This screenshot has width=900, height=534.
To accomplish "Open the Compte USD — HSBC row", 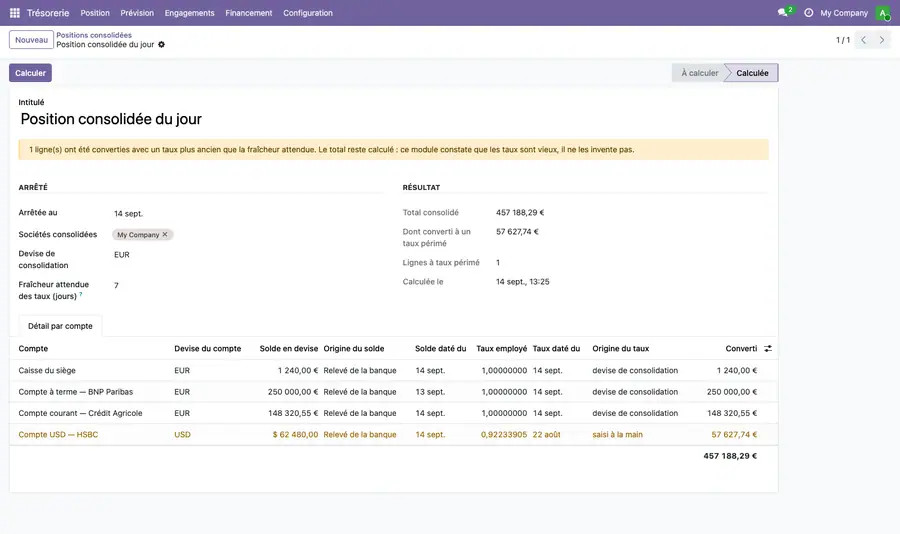I will point(393,435).
